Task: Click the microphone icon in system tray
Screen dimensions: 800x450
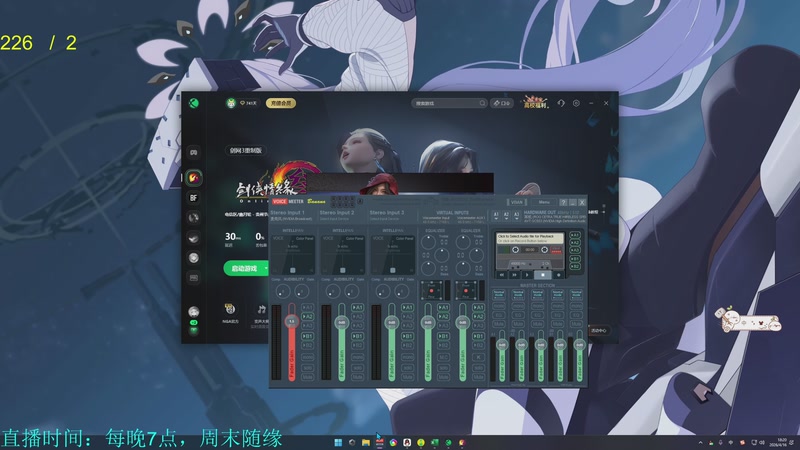Action: pos(720,442)
